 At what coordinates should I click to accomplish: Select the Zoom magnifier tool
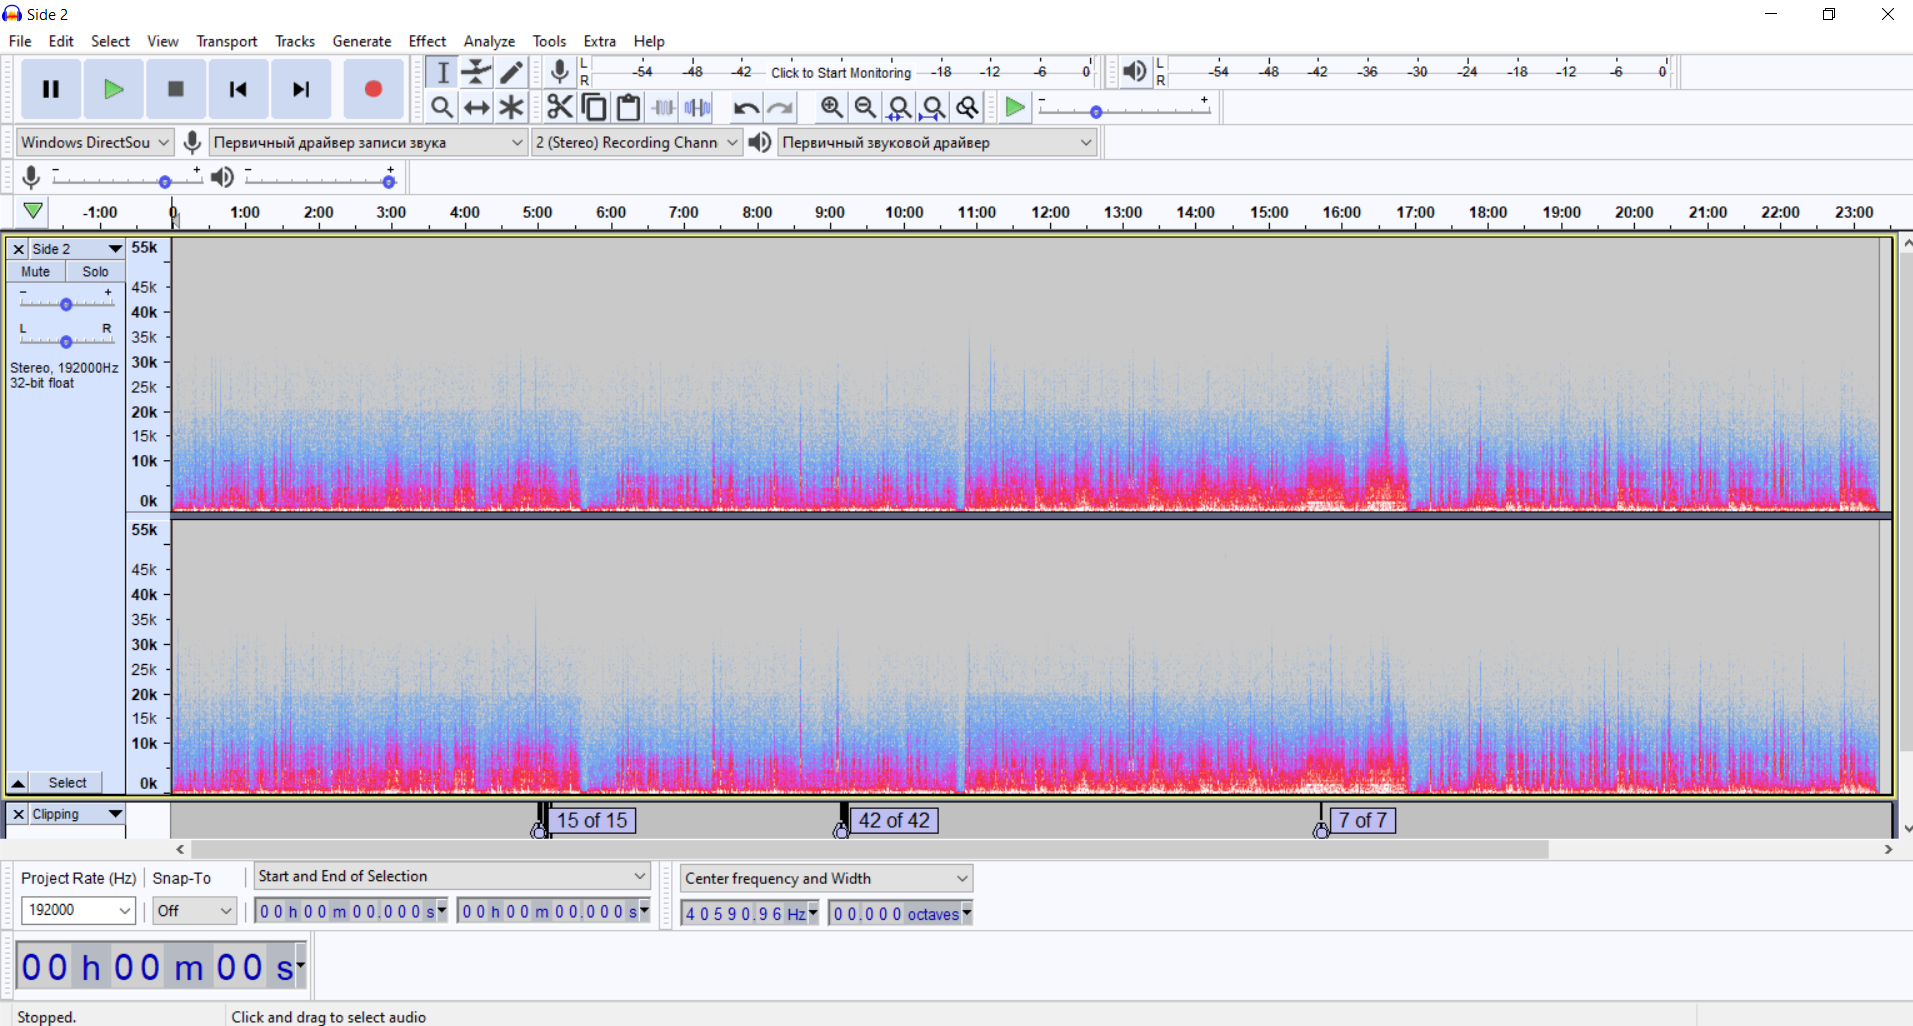(442, 107)
